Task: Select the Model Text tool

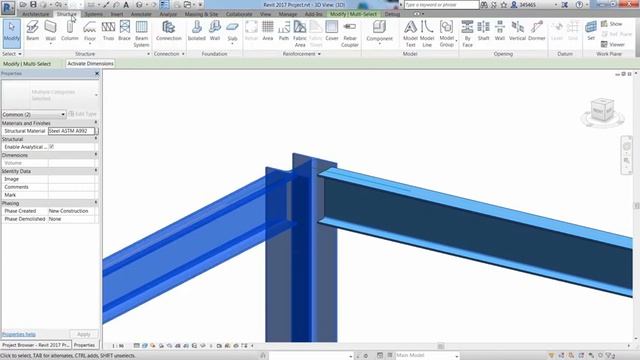Action: point(410,34)
